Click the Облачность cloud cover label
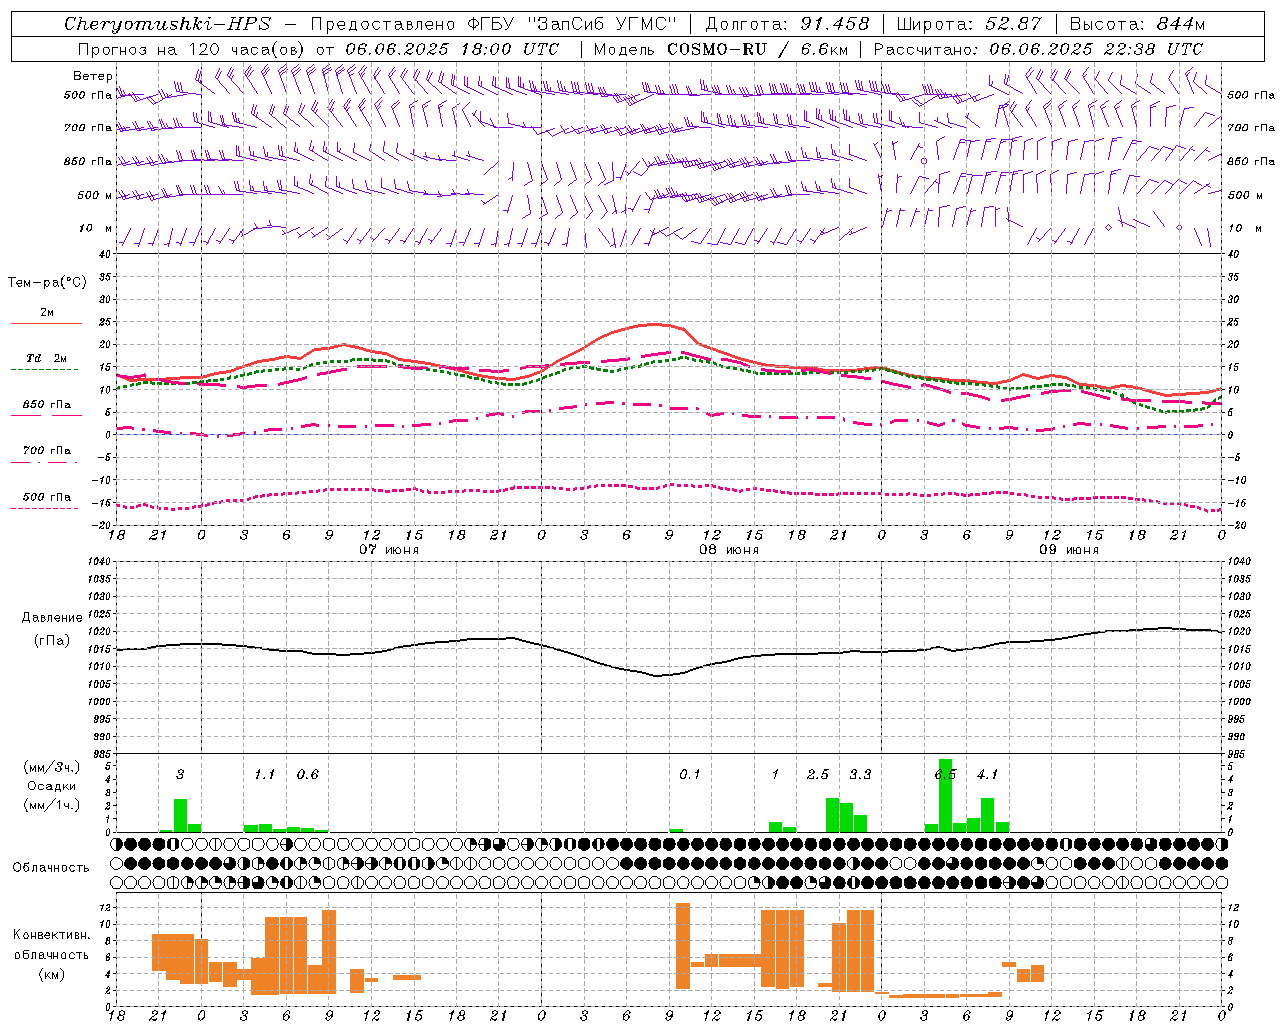This screenshot has width=1280, height=1024. (x=51, y=867)
